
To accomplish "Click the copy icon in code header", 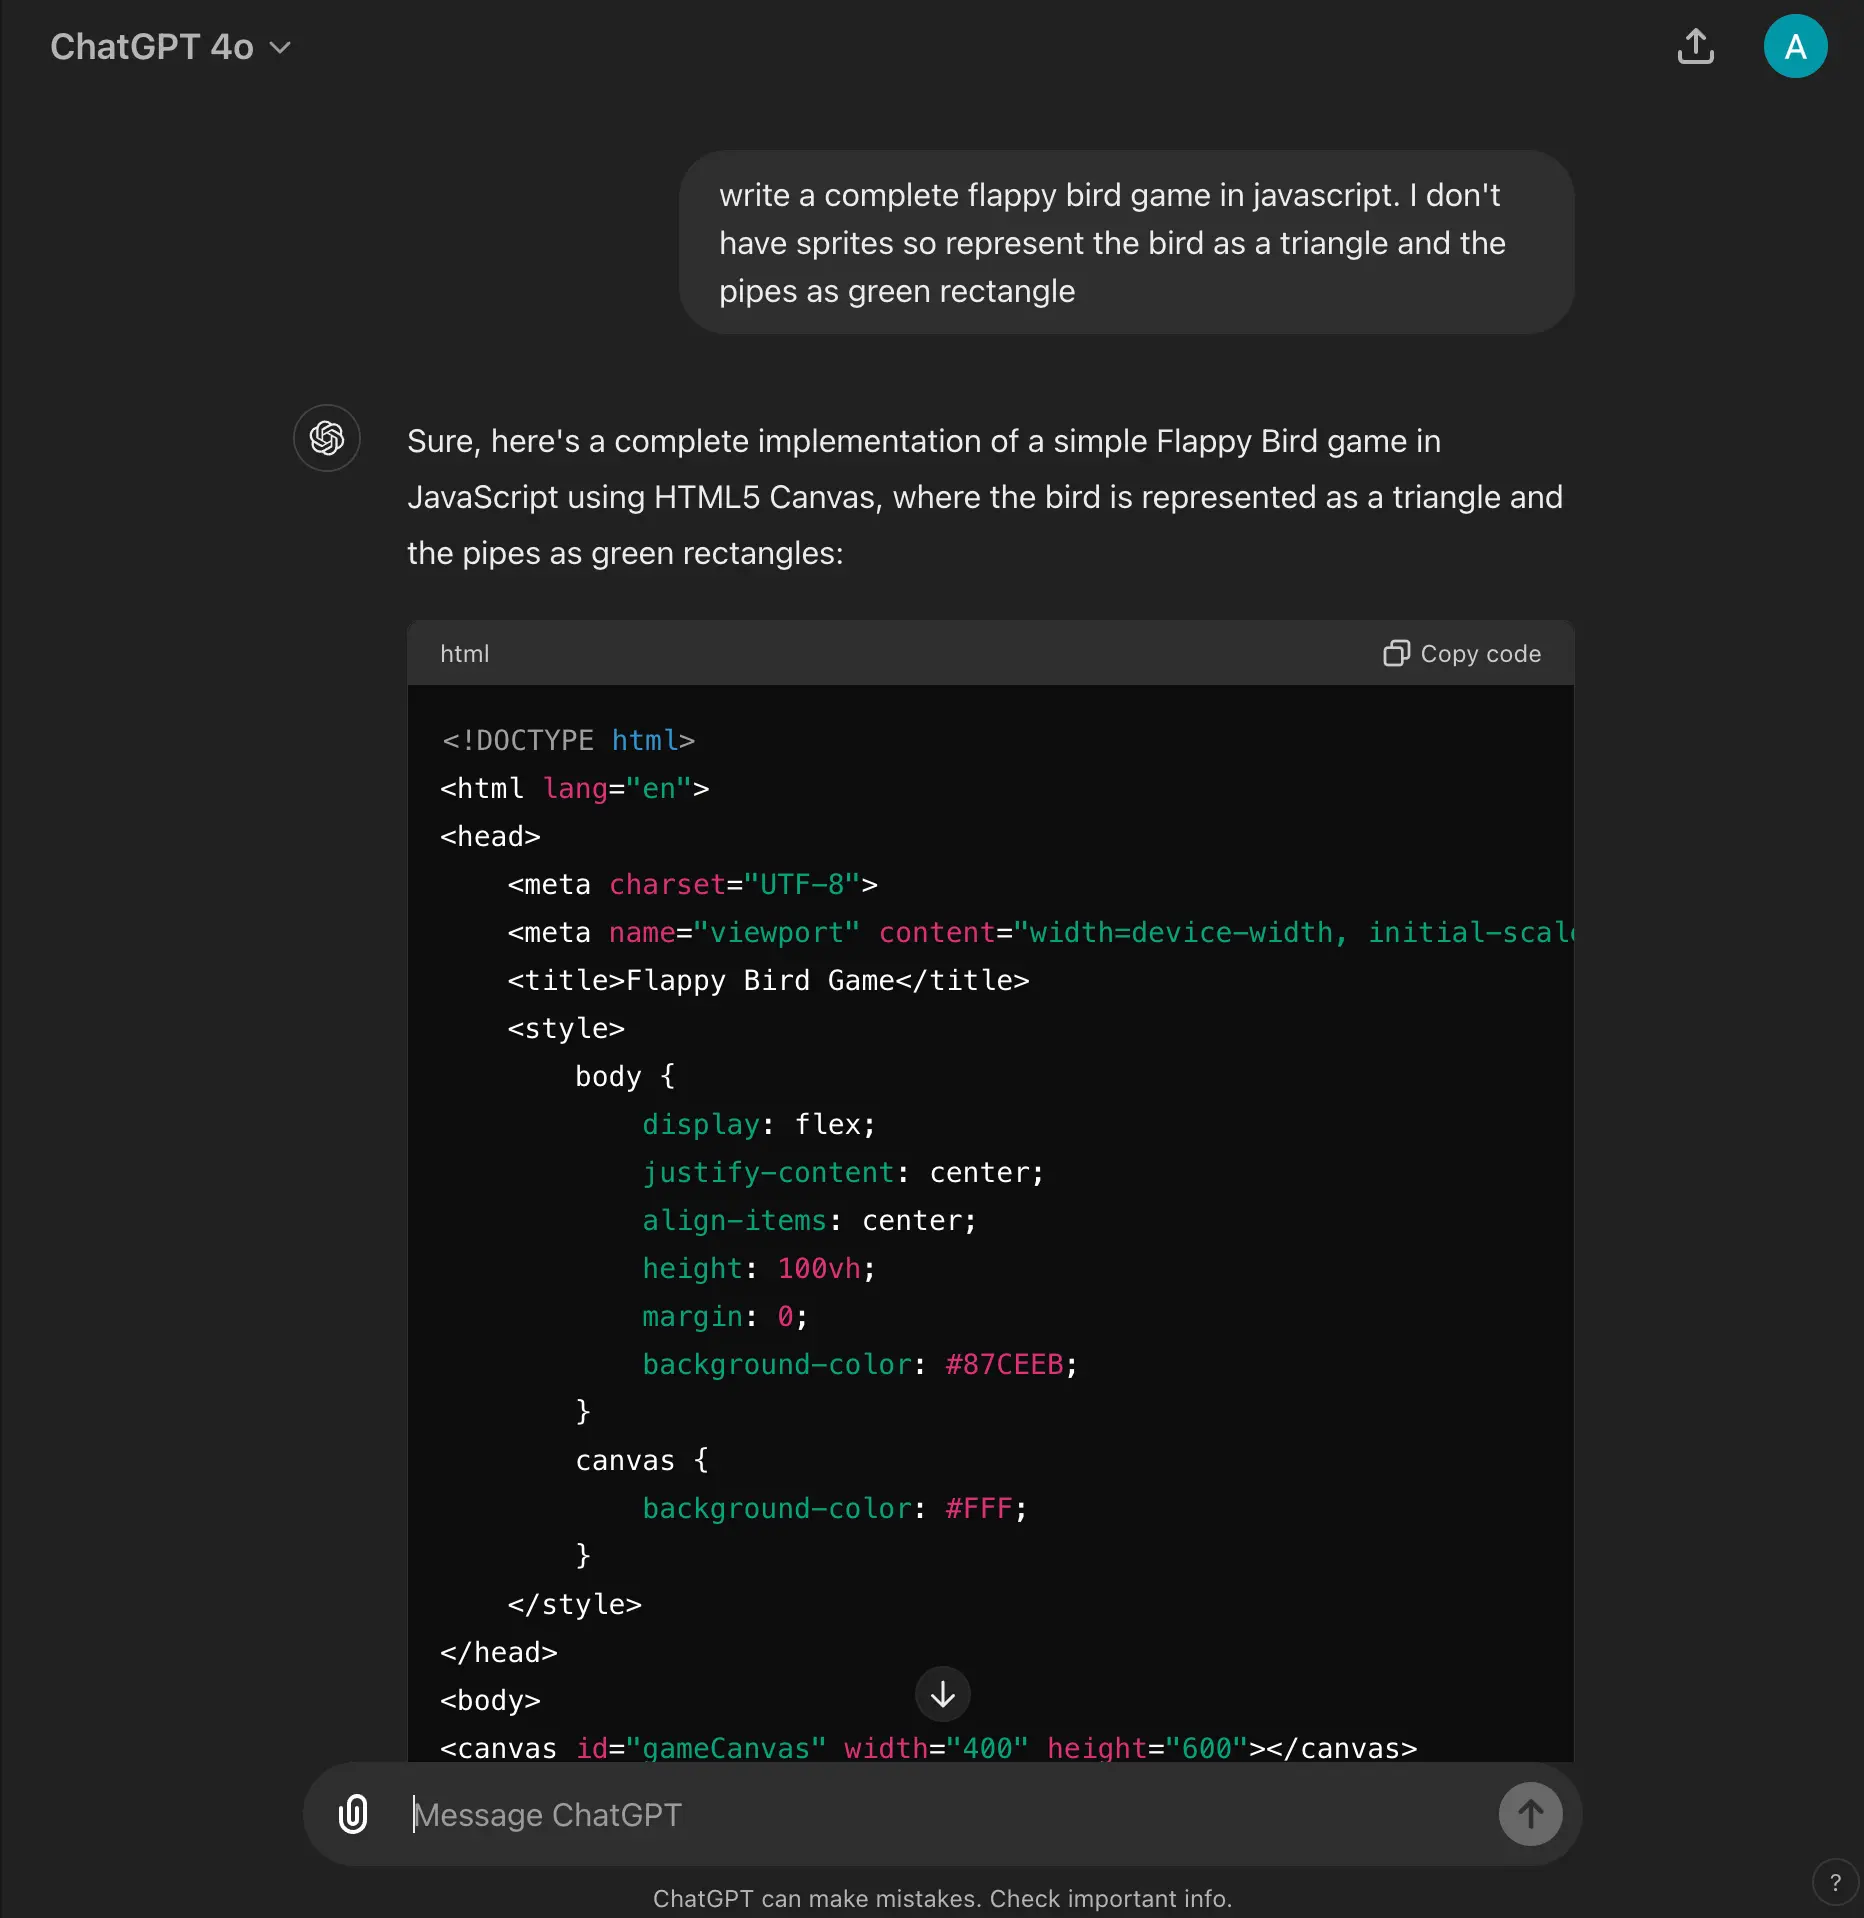I will tap(1395, 653).
